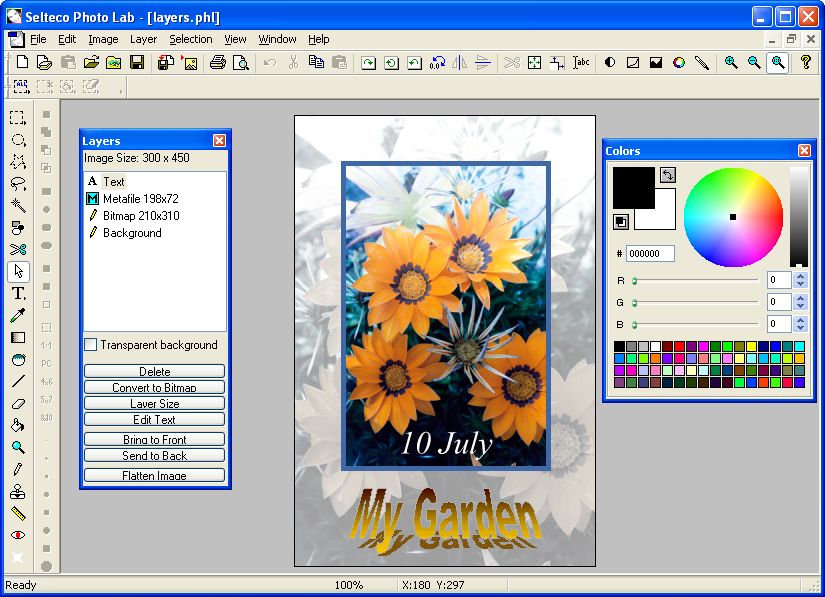825x597 pixels.
Task: Activate the Flood Fill tool
Action: tap(17, 425)
